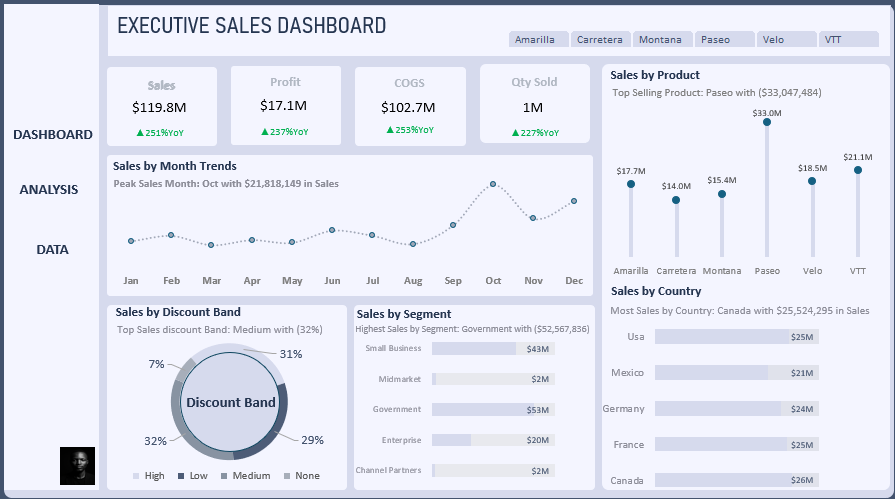Click the Amarilla lollipop marker $17.7M
Image resolution: width=895 pixels, height=499 pixels.
click(631, 184)
